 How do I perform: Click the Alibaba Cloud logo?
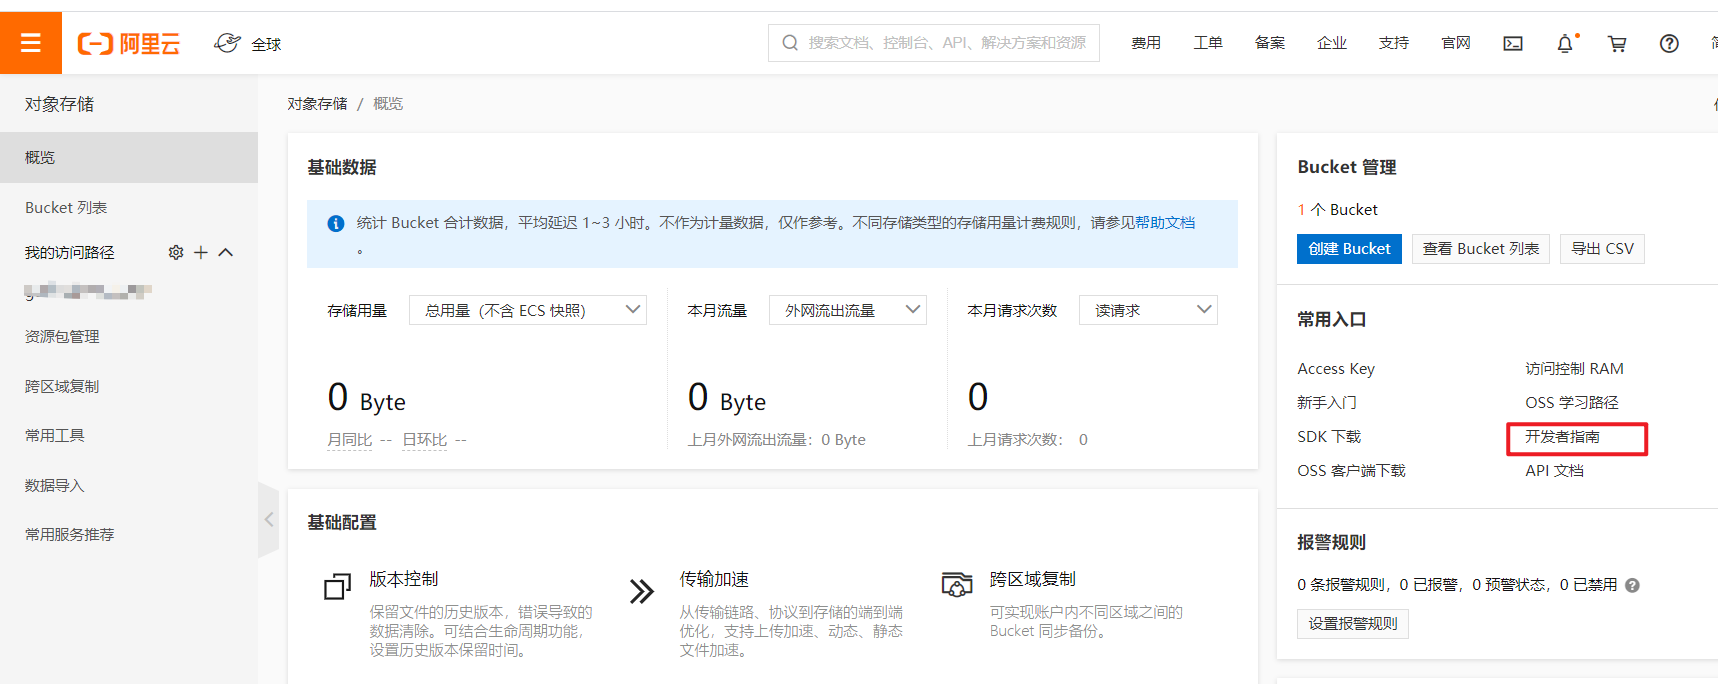click(129, 43)
